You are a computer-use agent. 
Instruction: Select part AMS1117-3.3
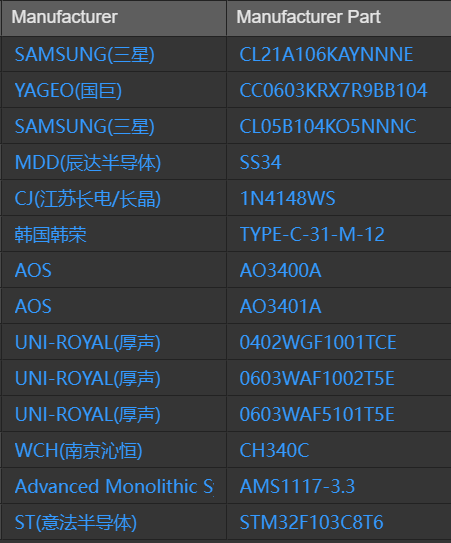[297, 487]
